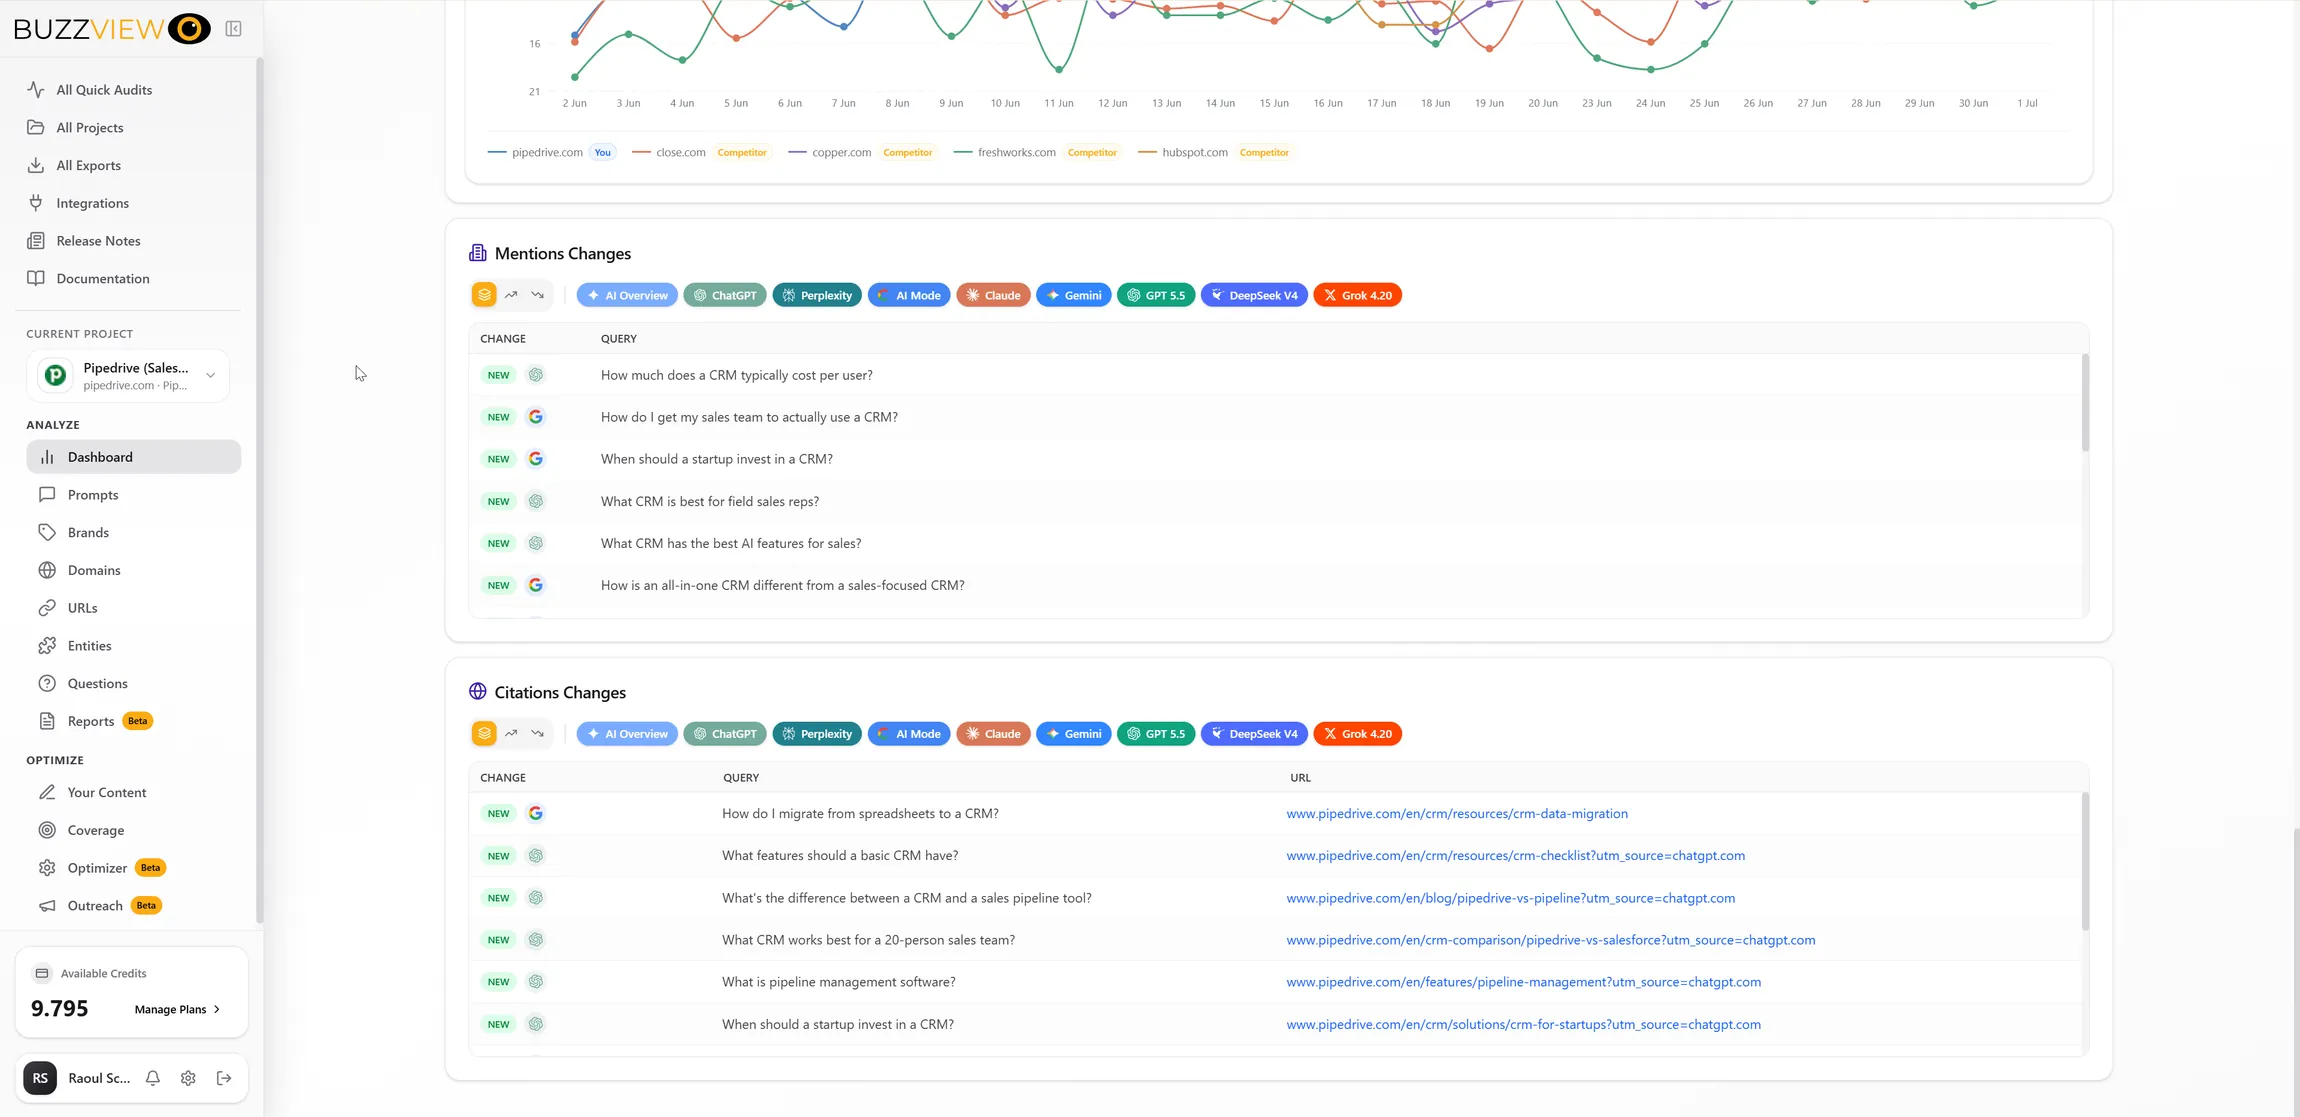Open crm-for-startups citation URL
This screenshot has height=1117, width=2300.
pos(1523,1025)
